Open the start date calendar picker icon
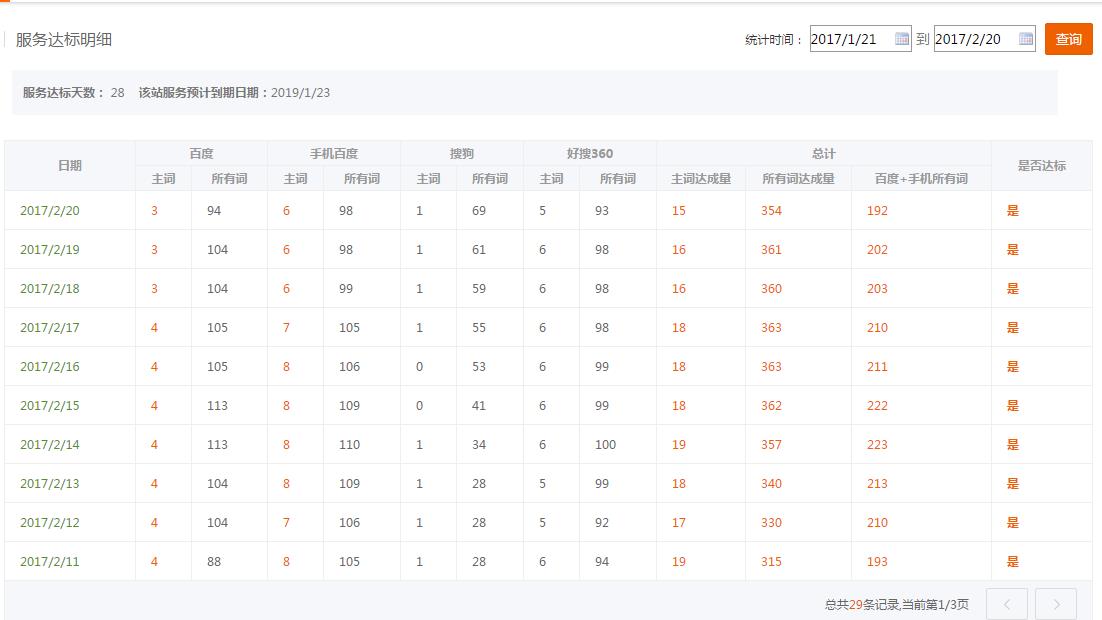 click(902, 39)
